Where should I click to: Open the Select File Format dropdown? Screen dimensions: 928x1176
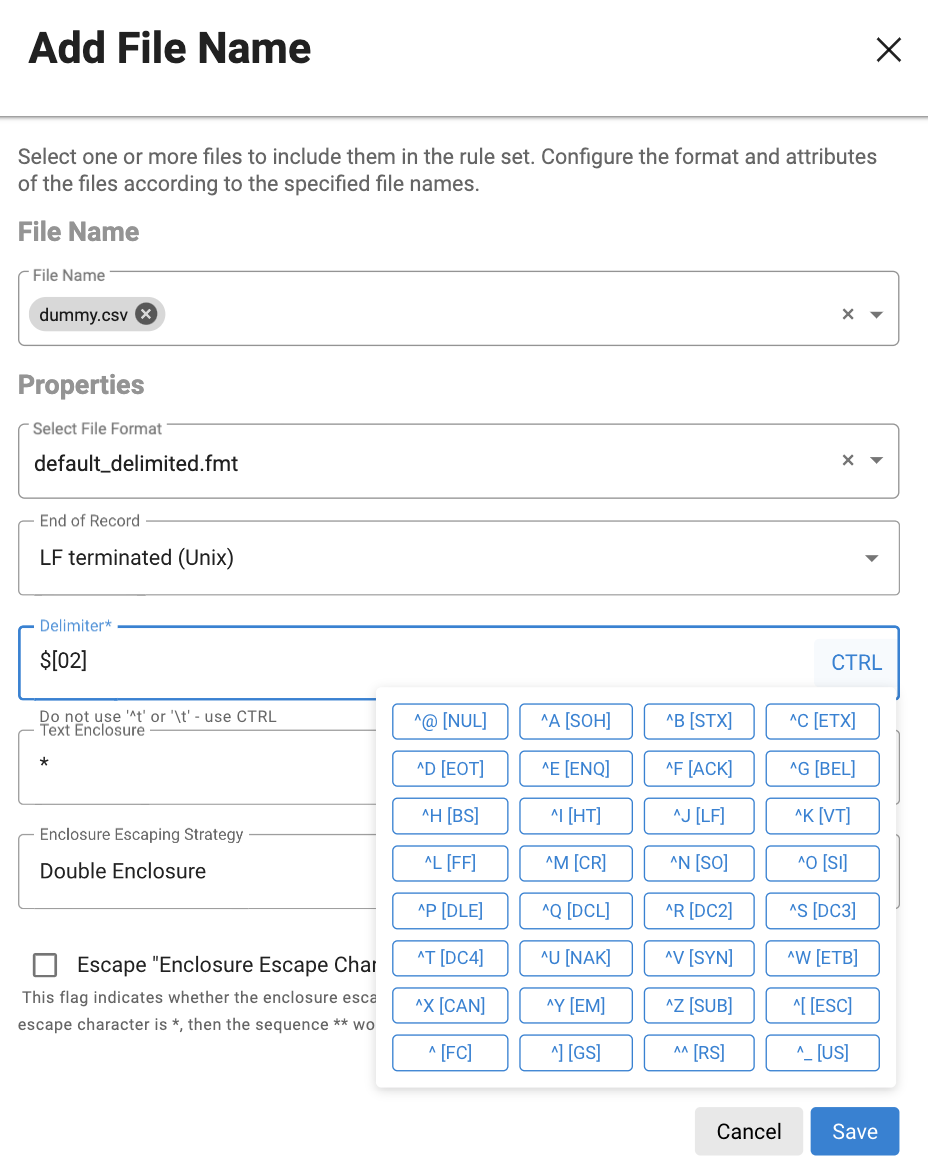[x=877, y=461]
